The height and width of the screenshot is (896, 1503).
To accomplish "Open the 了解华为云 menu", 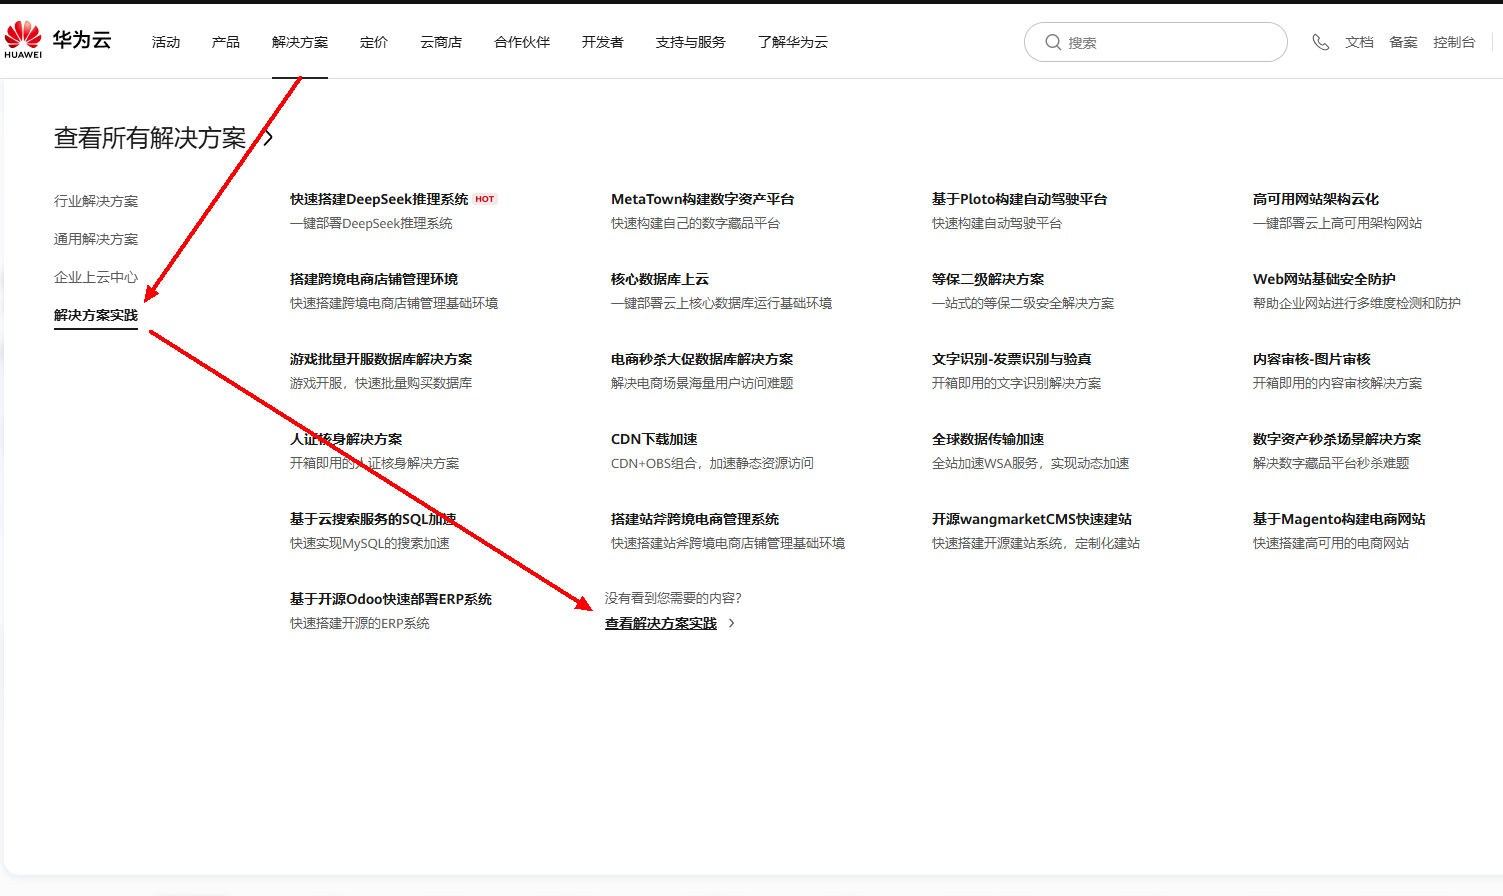I will pos(793,42).
